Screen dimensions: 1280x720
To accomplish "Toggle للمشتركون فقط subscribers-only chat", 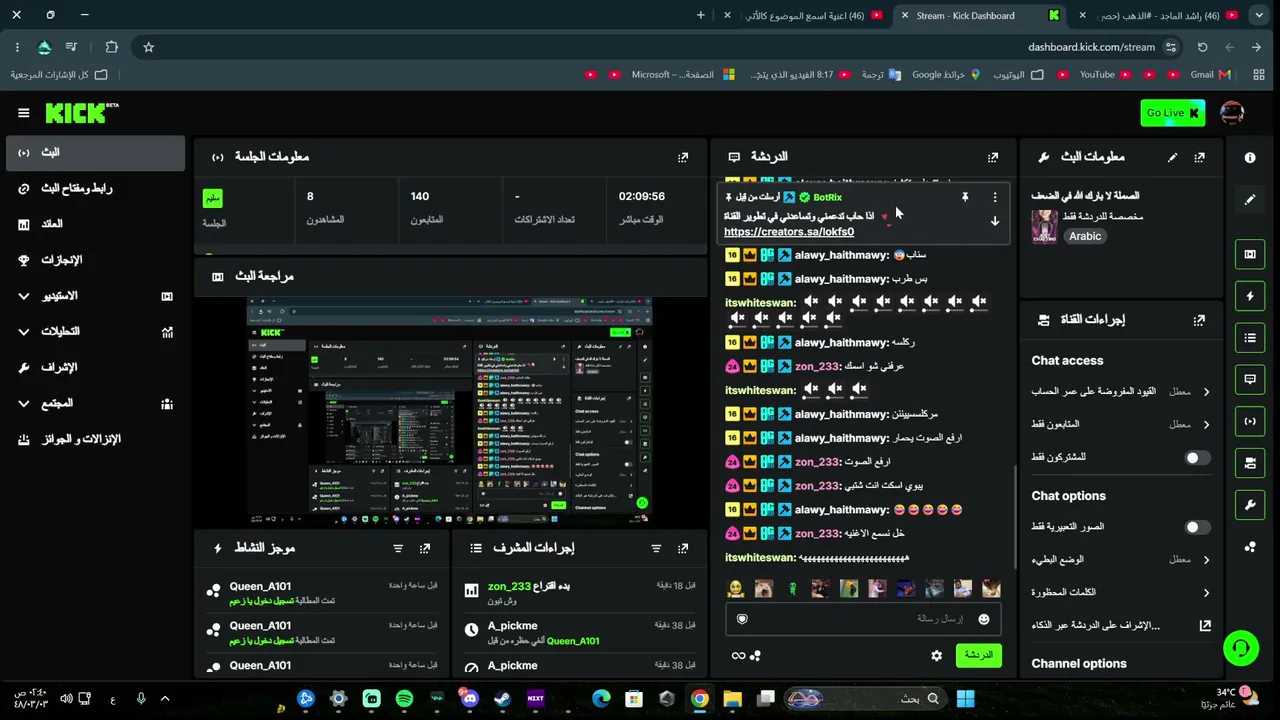I will pyautogui.click(x=1197, y=457).
